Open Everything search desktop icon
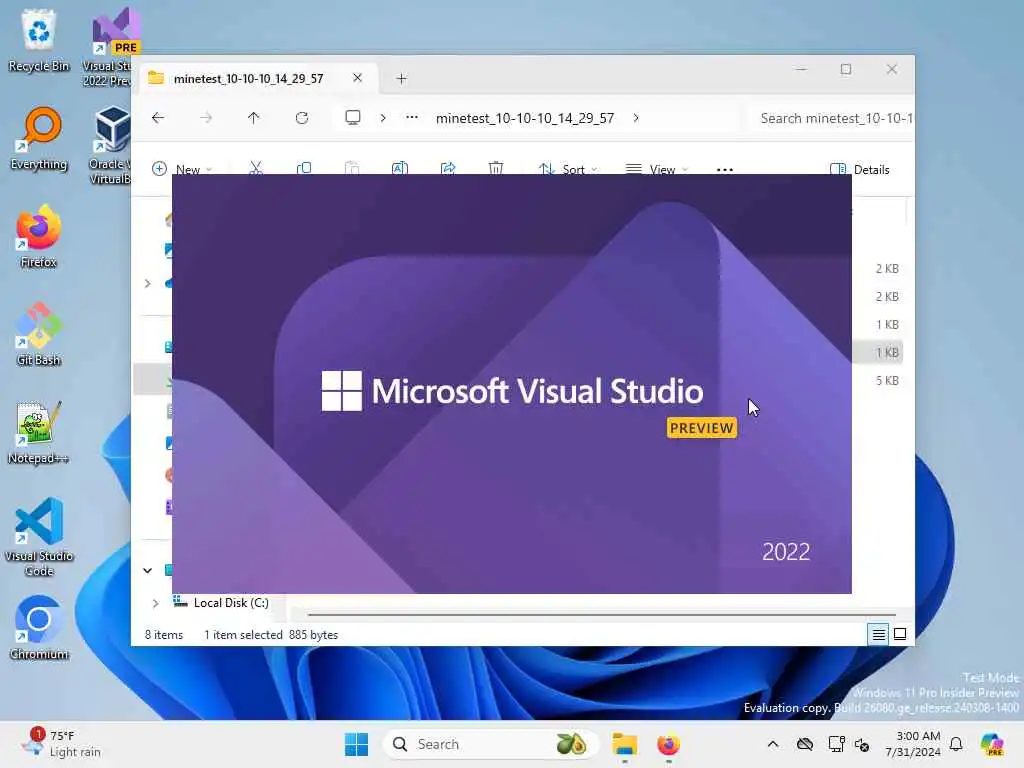Image resolution: width=1024 pixels, height=768 pixels. pos(39,139)
